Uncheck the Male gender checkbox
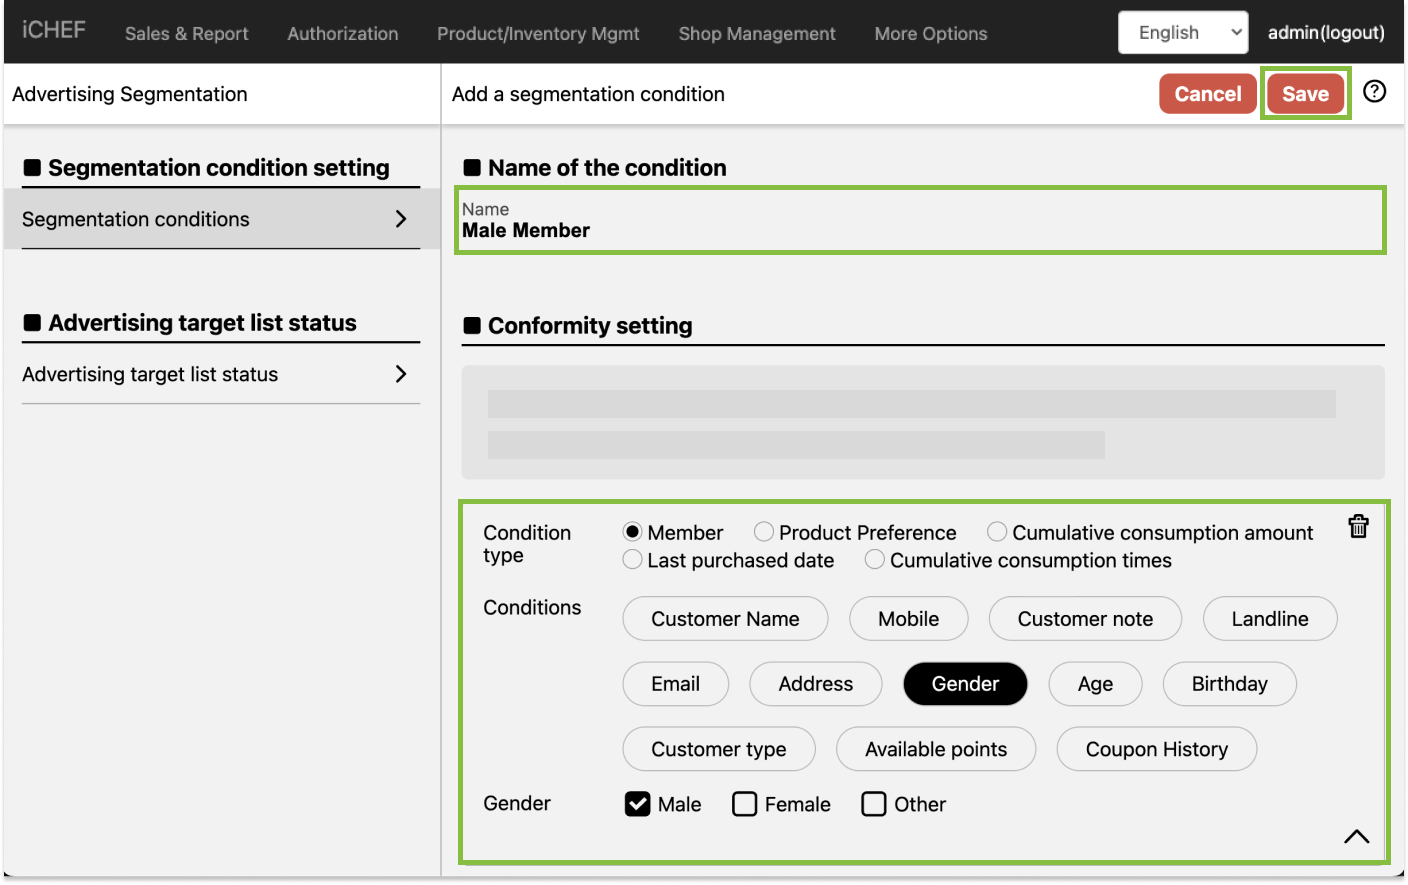The width and height of the screenshot is (1408, 885). 637,804
